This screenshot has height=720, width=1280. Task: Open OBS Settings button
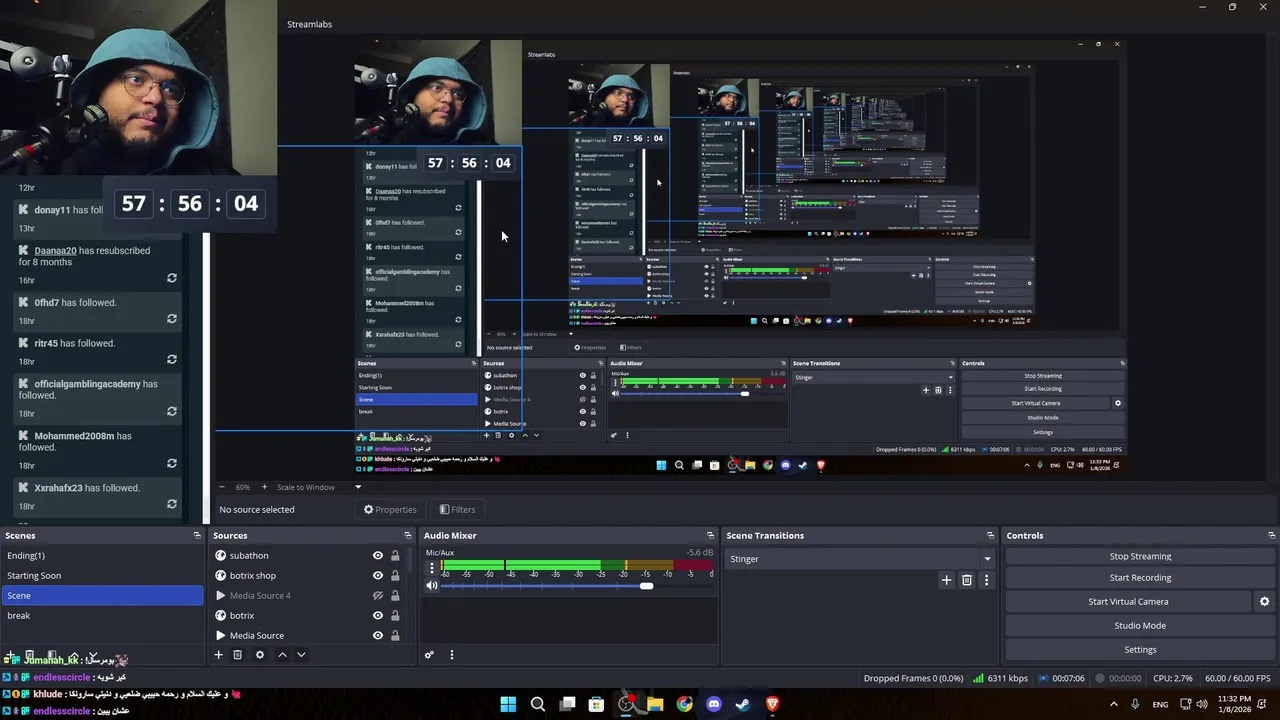[1140, 650]
